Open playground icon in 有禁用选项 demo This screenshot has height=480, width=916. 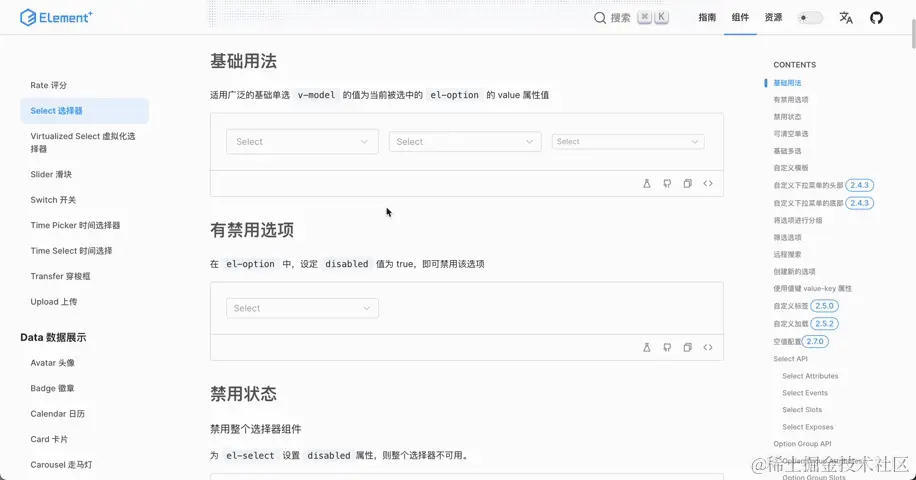pyautogui.click(x=647, y=347)
